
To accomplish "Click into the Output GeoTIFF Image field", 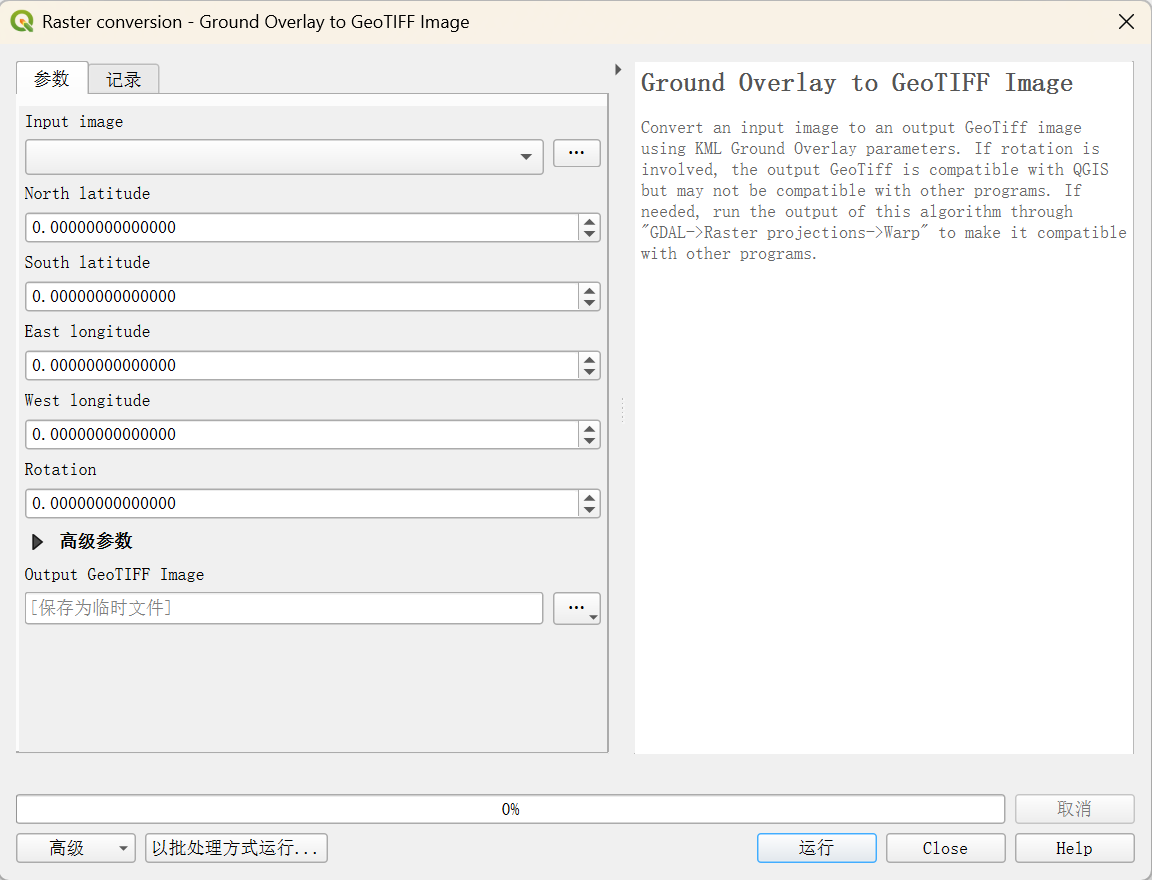I will [x=284, y=608].
